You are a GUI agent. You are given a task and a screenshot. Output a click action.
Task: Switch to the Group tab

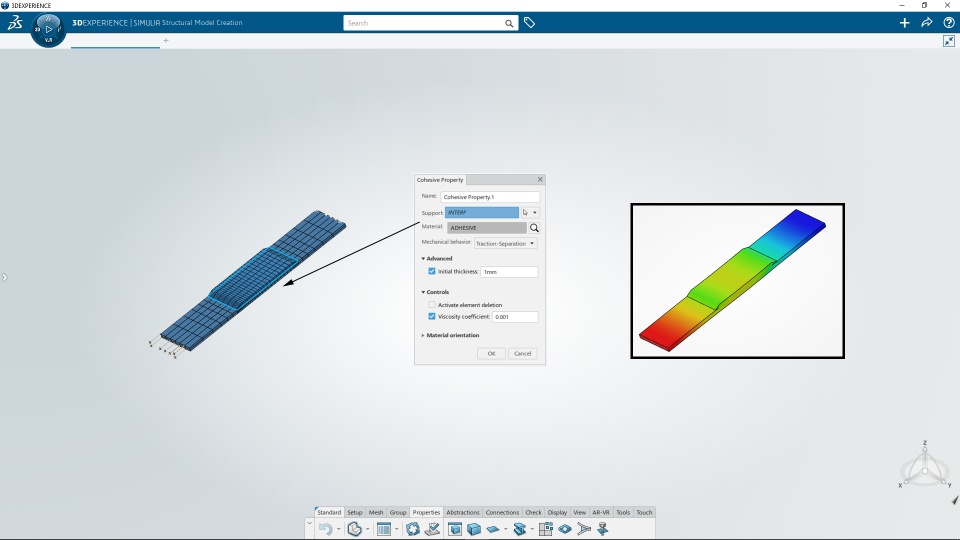coord(398,512)
